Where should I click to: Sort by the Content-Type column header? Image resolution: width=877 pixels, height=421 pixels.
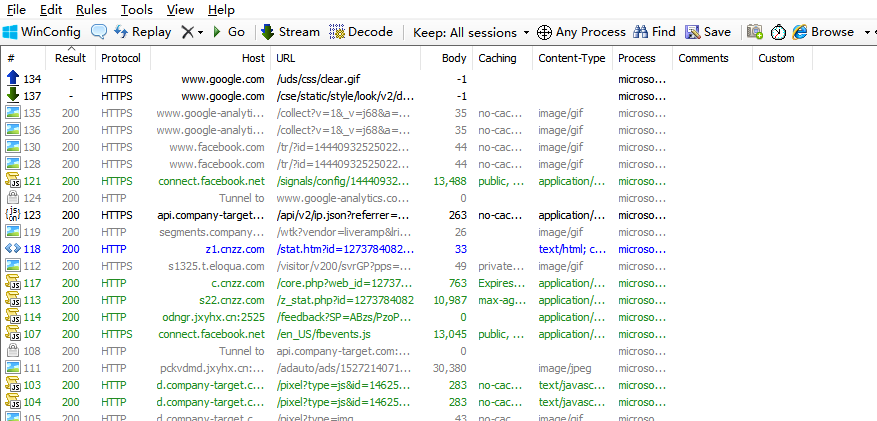coord(572,58)
